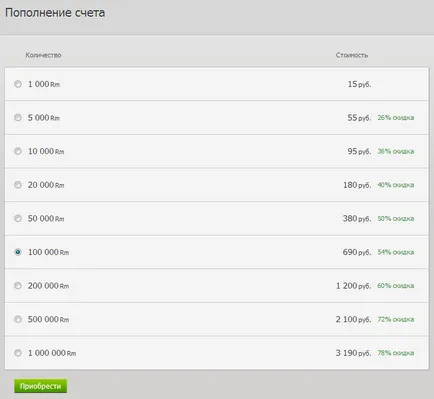Screen dimensions: 434x399
Task: Click the 72% скидка discount label
Action: pos(396,319)
